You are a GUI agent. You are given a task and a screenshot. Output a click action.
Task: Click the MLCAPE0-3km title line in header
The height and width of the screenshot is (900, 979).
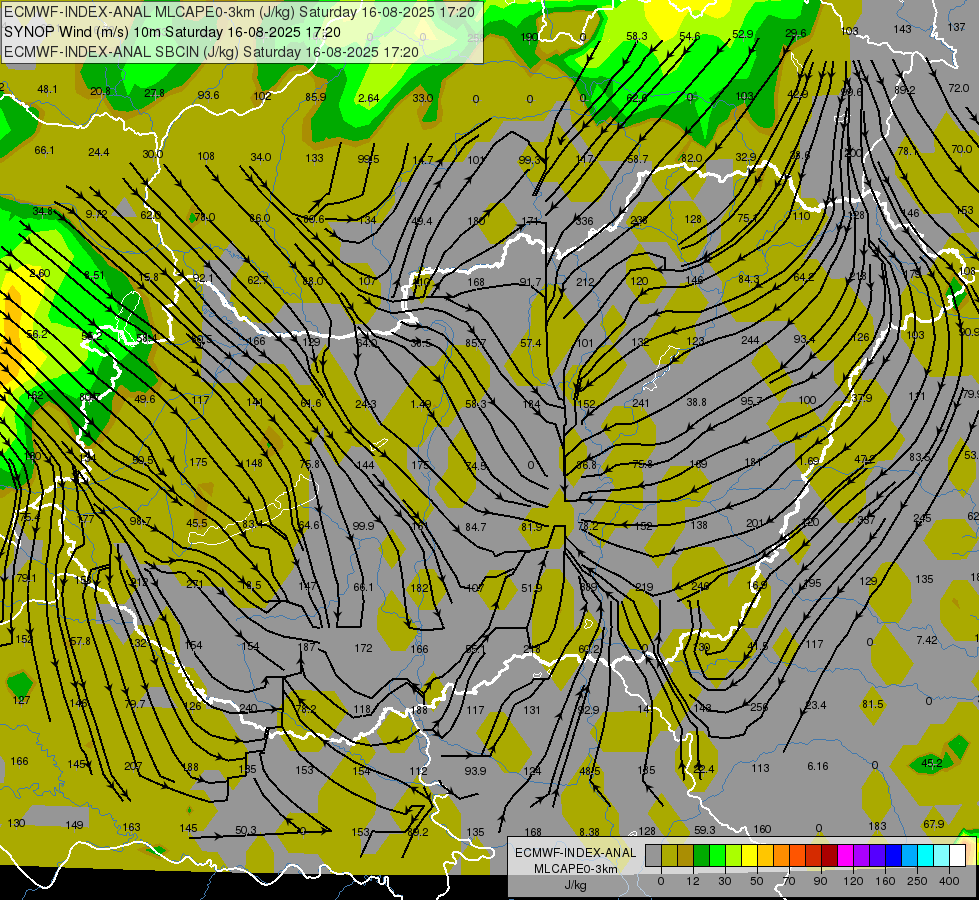[239, 12]
